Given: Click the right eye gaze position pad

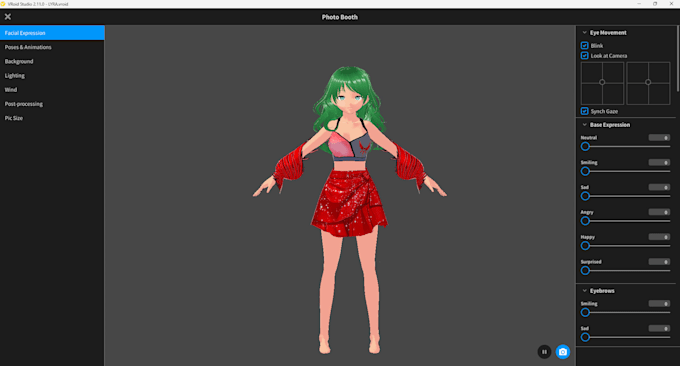Looking at the screenshot, I should tap(648, 83).
